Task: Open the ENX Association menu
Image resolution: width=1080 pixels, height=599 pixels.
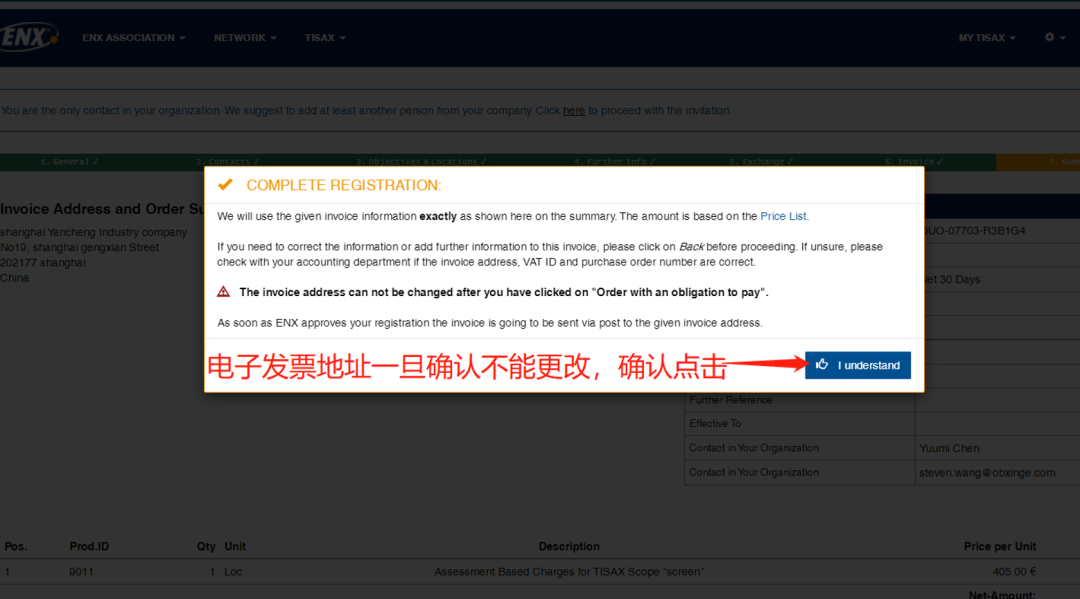Action: click(x=134, y=38)
